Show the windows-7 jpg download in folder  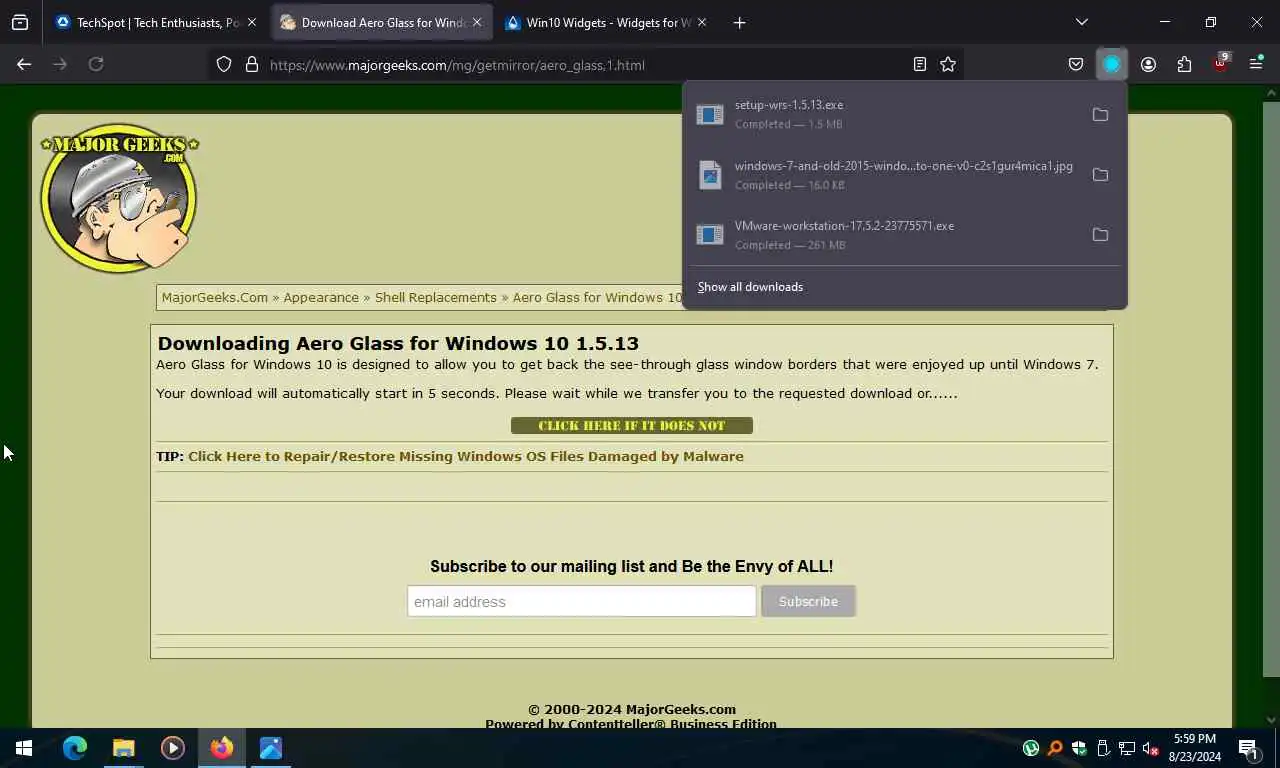point(1100,175)
